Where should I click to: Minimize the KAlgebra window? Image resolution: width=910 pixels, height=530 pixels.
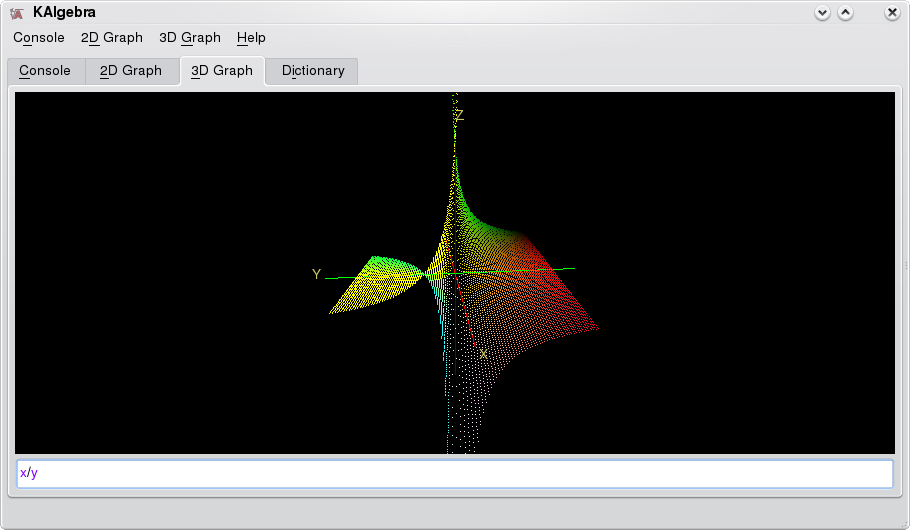[822, 13]
